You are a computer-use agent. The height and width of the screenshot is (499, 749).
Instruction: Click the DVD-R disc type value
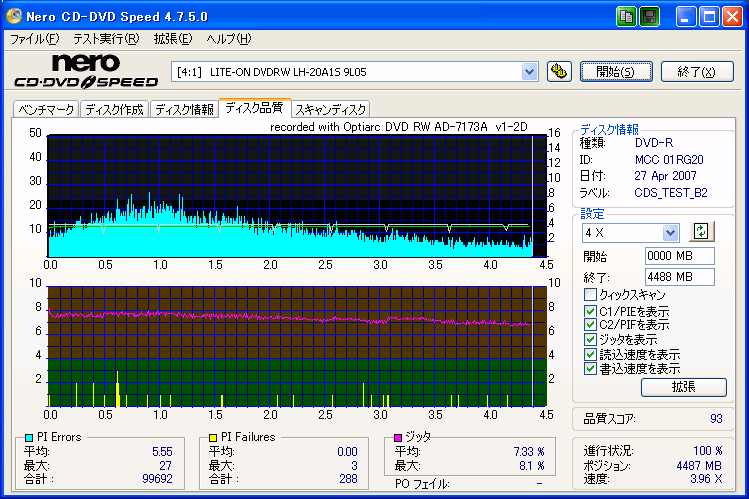[x=653, y=143]
